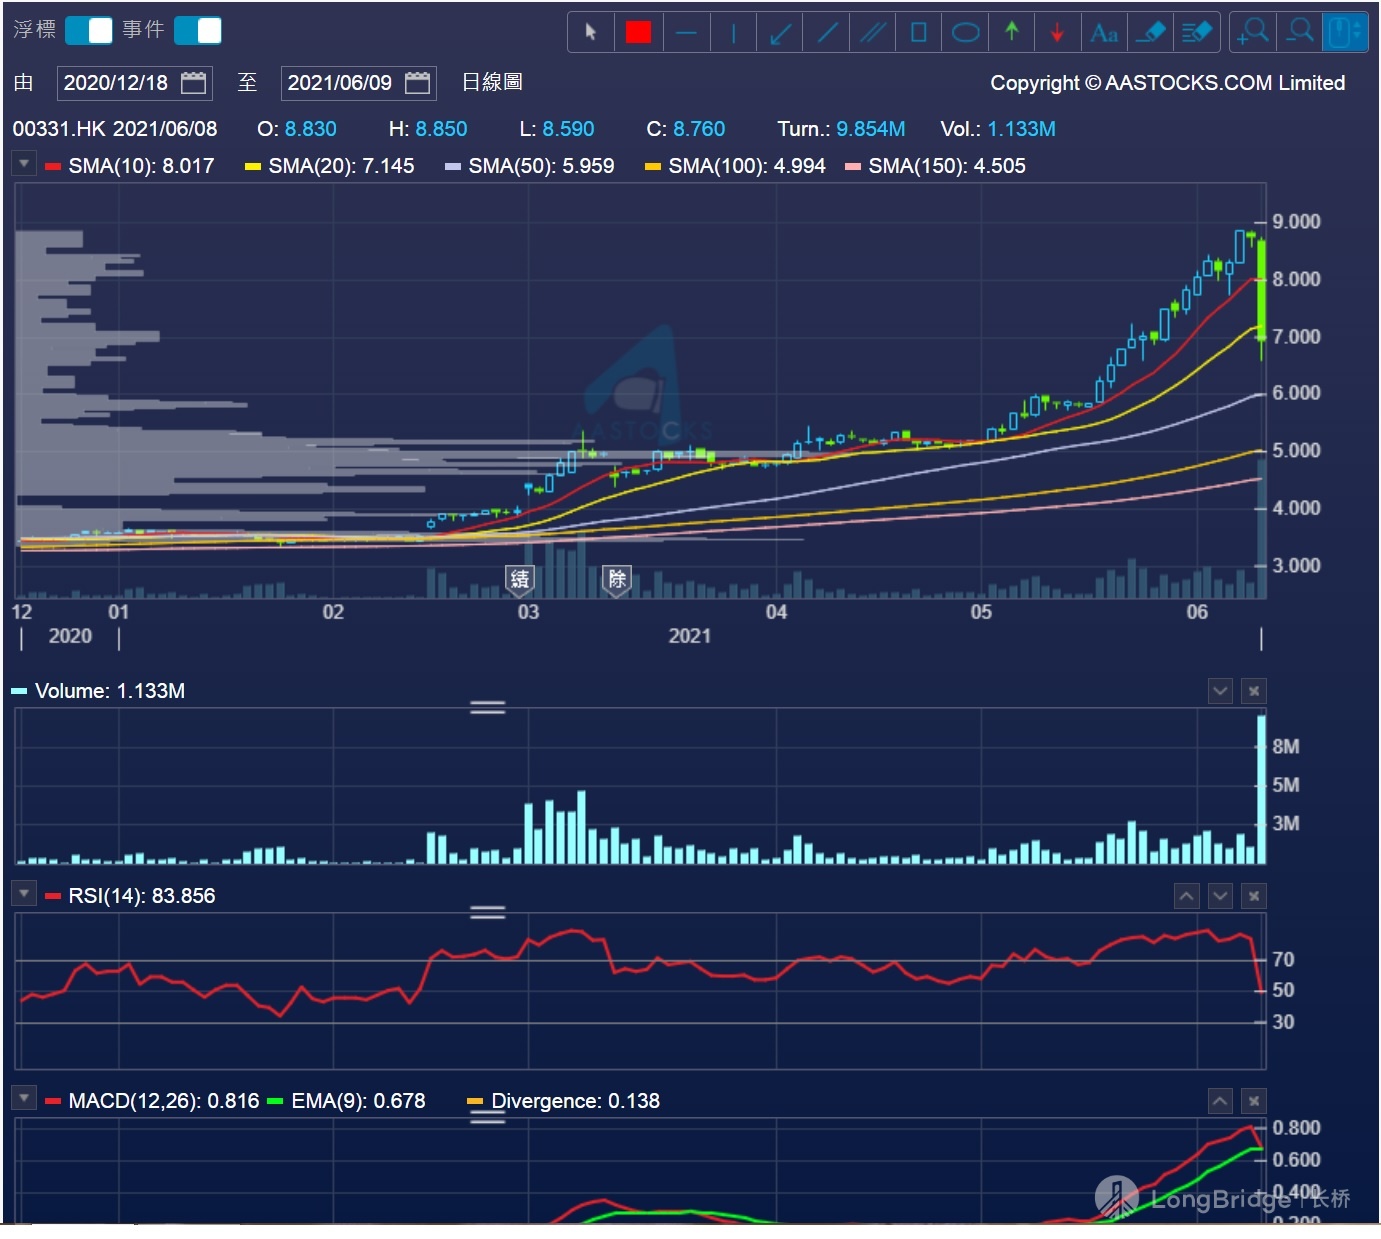Toggle the 浮標 cursor switch

89,30
